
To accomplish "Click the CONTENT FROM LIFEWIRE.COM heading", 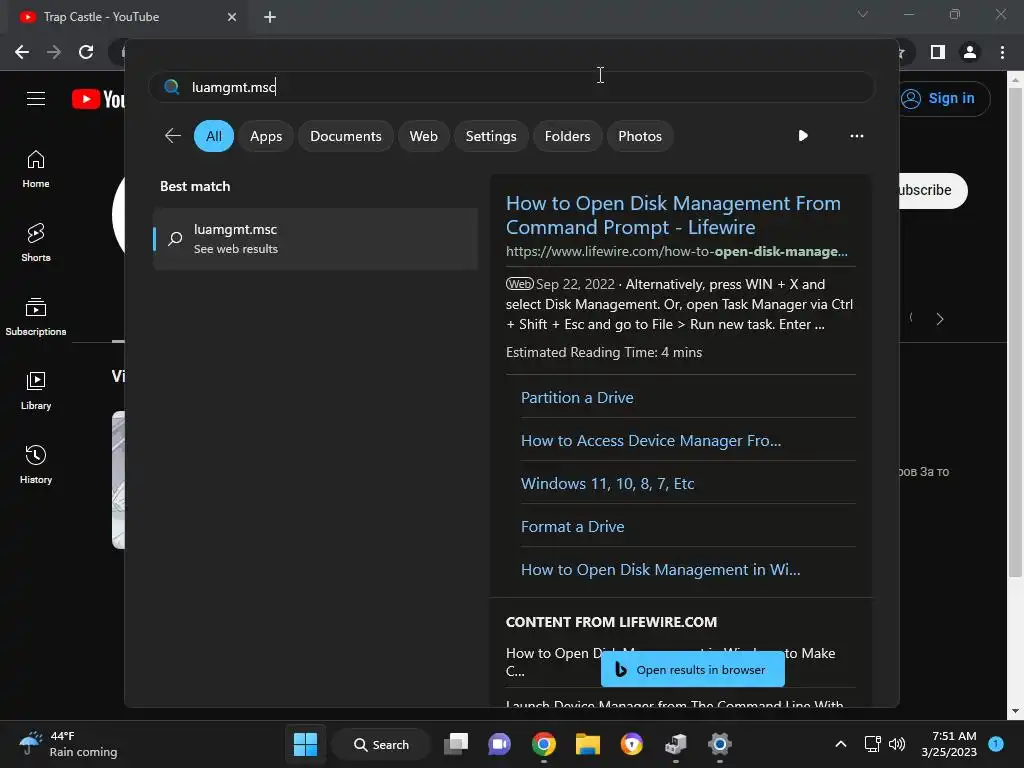I will pyautogui.click(x=611, y=622).
